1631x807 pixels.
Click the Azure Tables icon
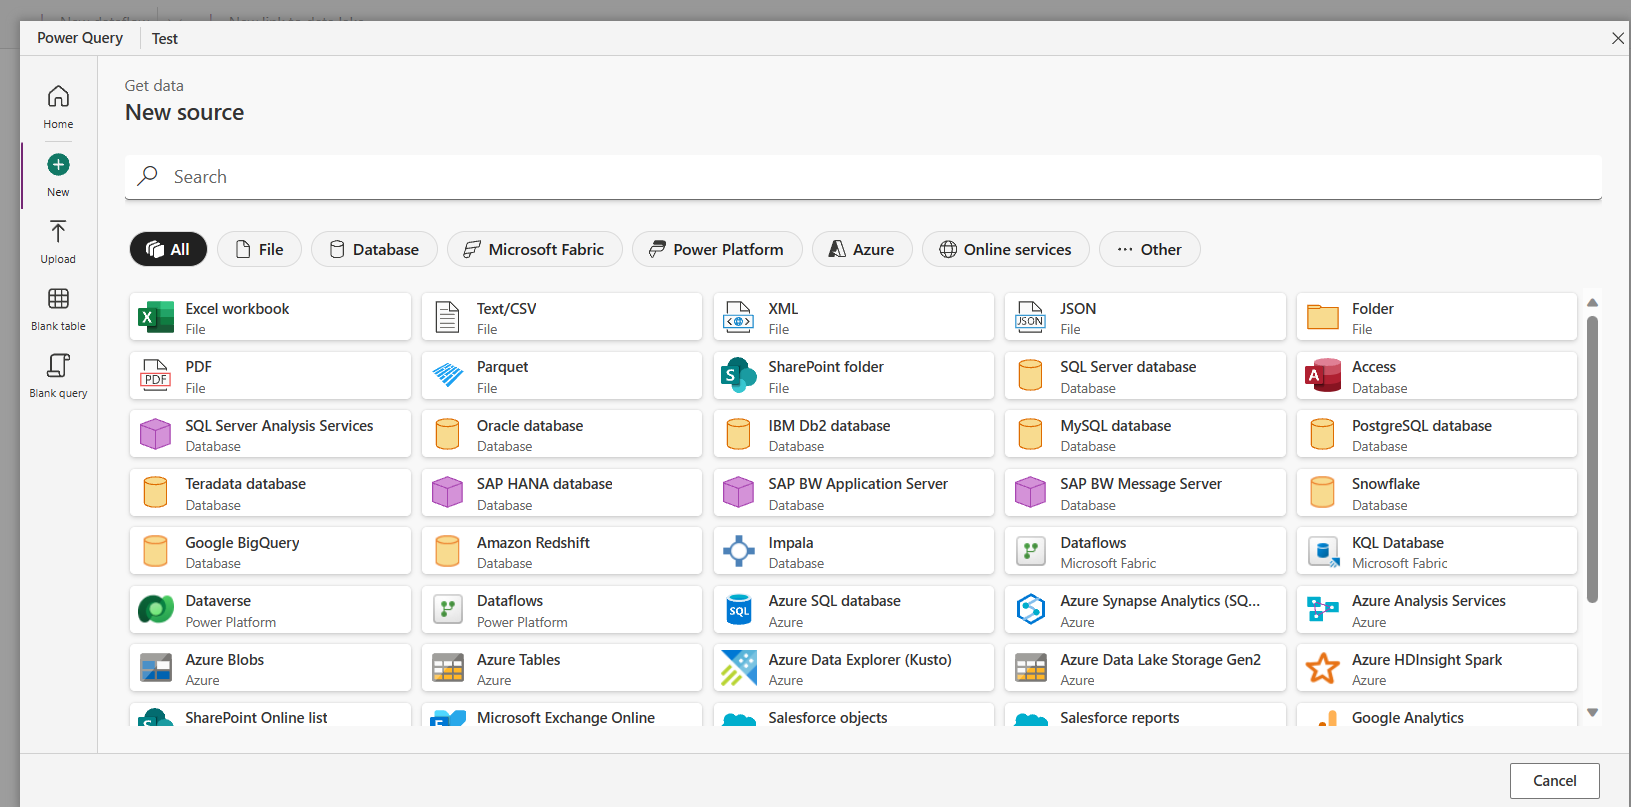(x=447, y=668)
